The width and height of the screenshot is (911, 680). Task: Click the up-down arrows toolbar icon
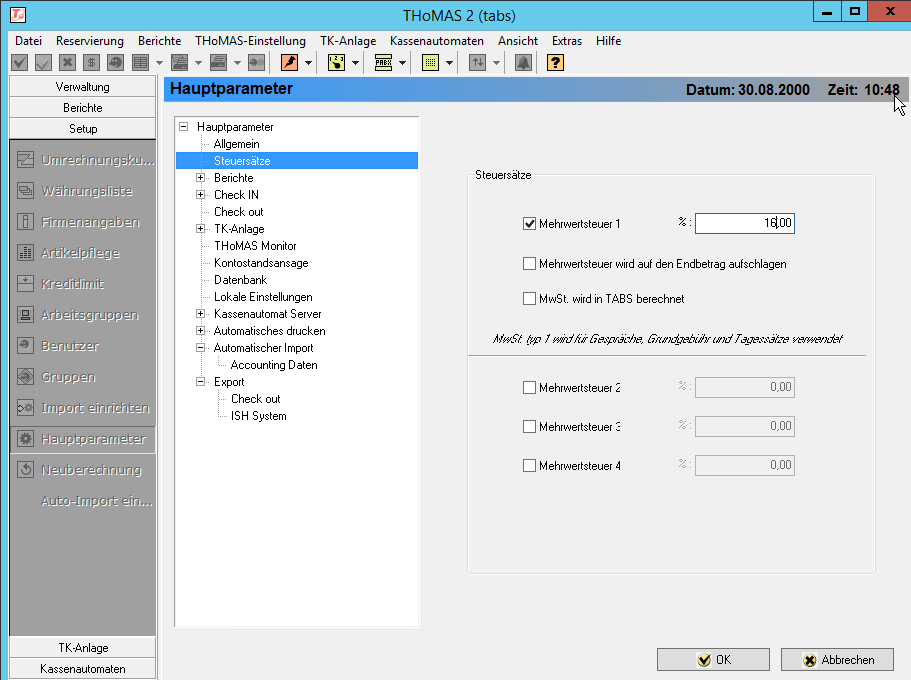tap(478, 62)
